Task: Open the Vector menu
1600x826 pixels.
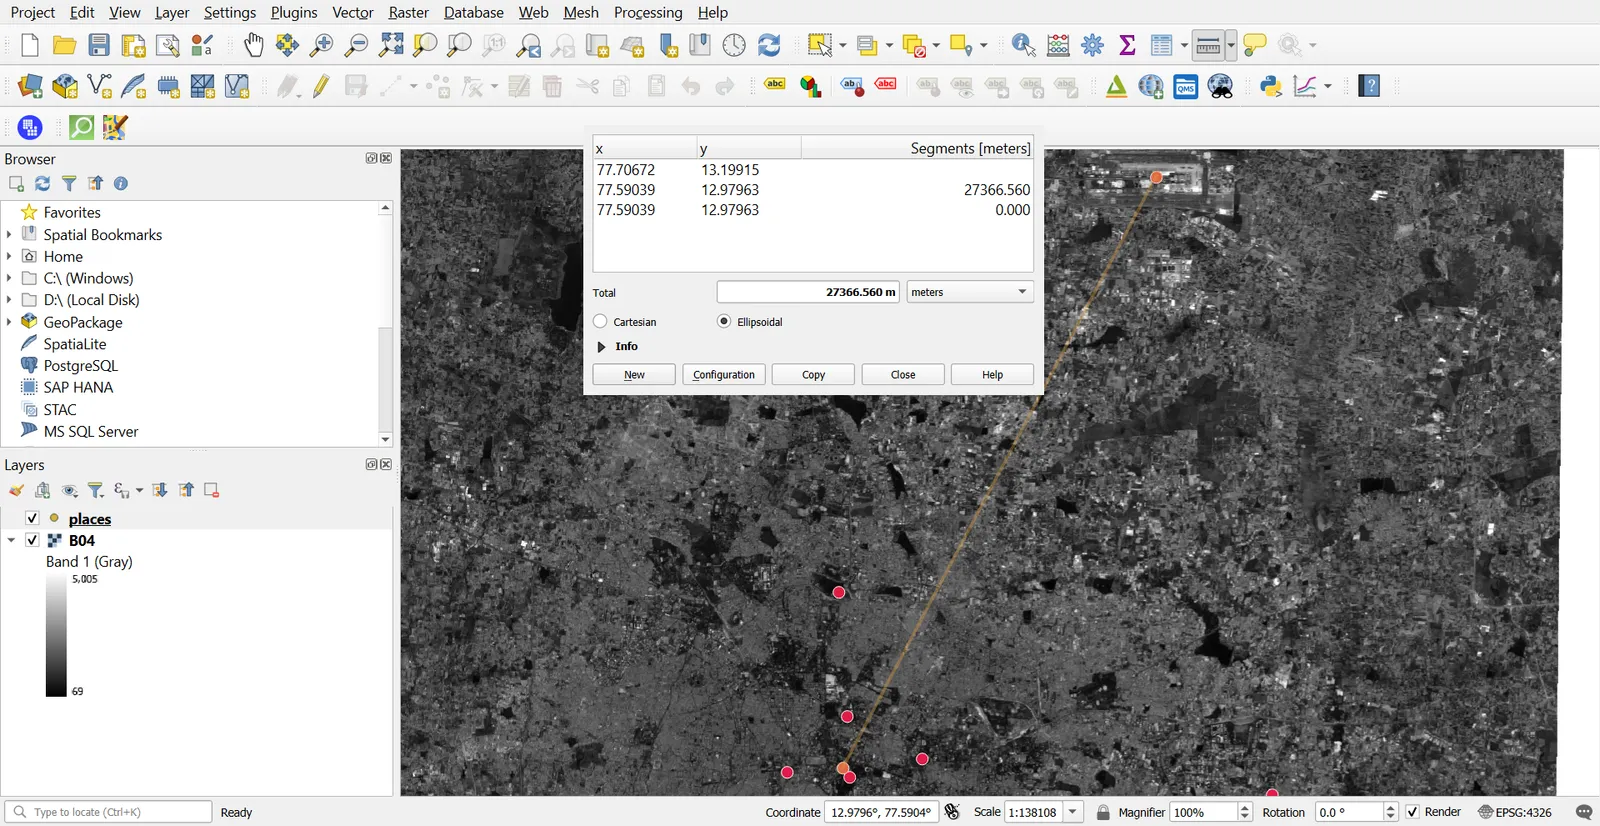Action: click(x=353, y=12)
